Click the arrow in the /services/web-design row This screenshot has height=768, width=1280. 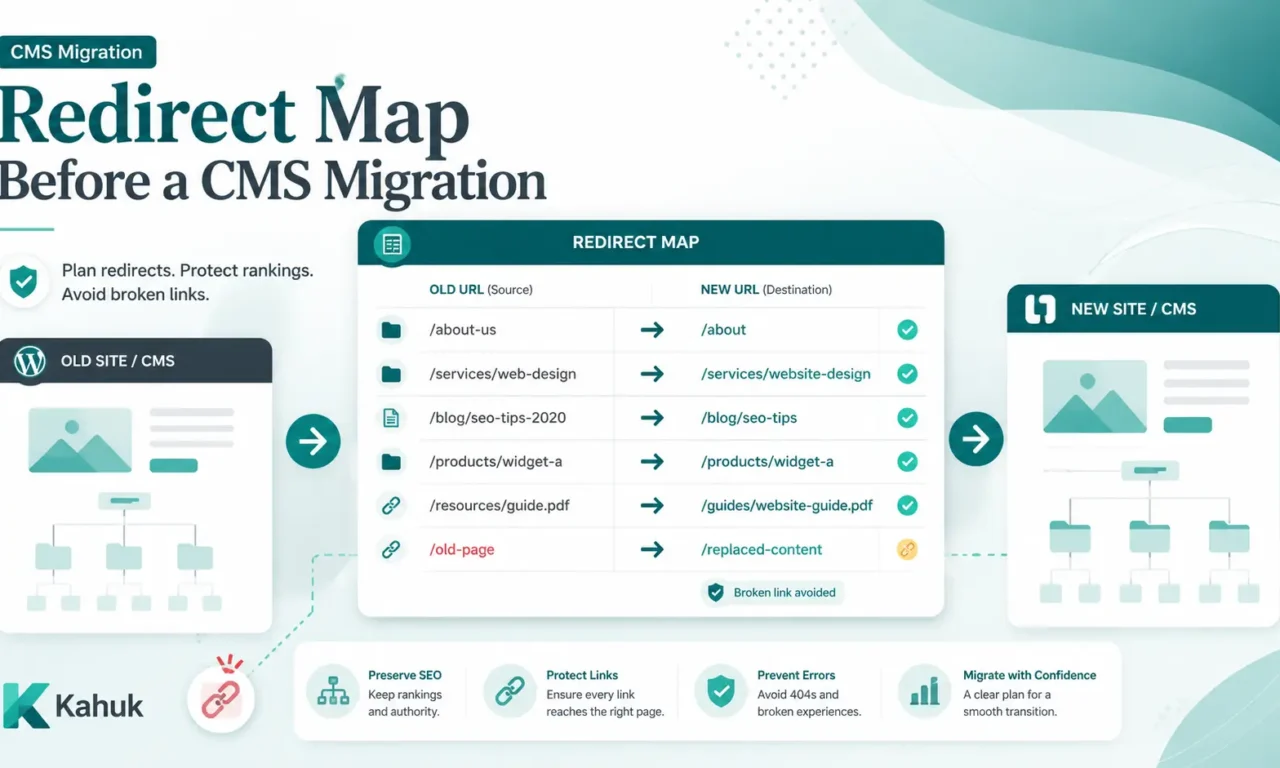(x=652, y=374)
